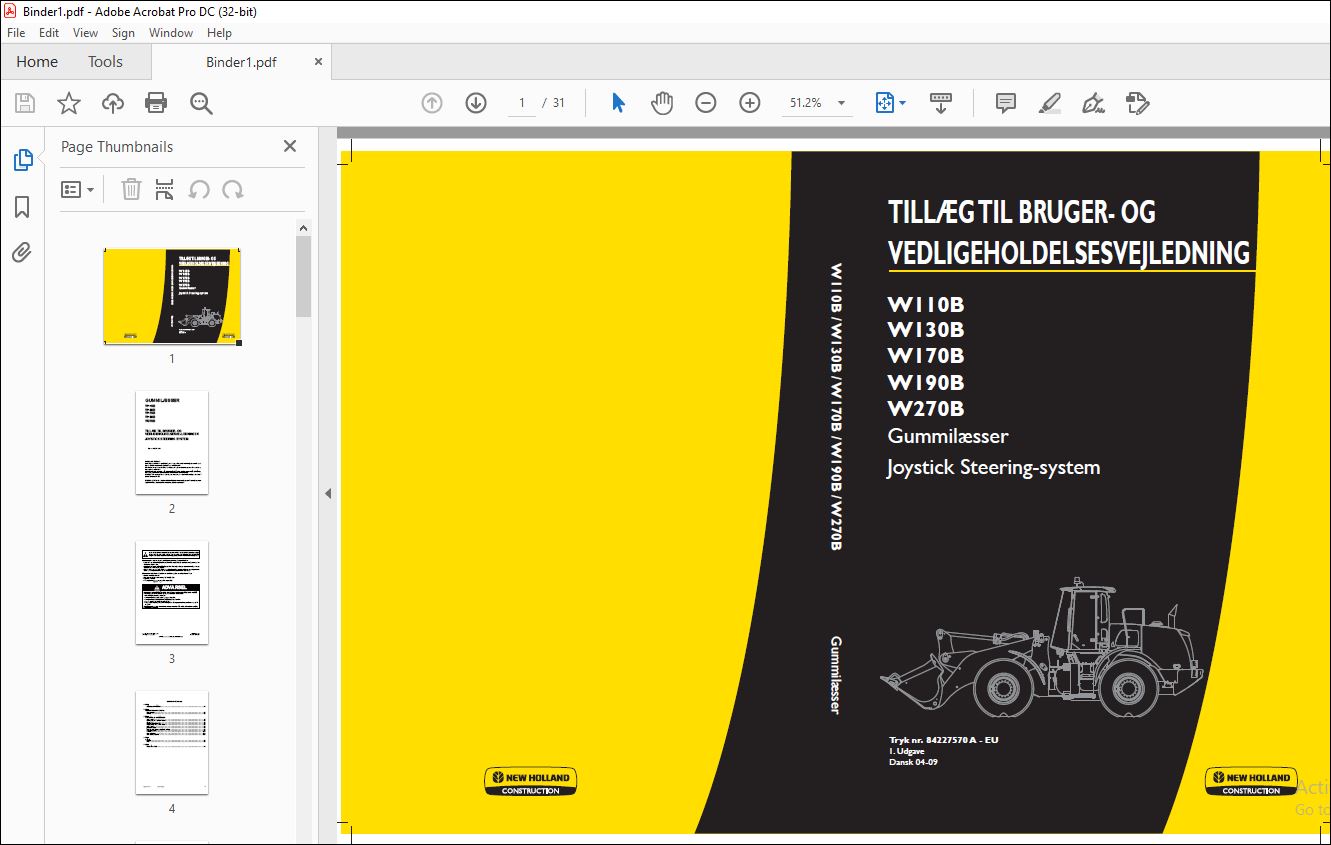This screenshot has height=845, width=1331.
Task: Toggle the attachments paperclip panel
Action: click(x=22, y=253)
